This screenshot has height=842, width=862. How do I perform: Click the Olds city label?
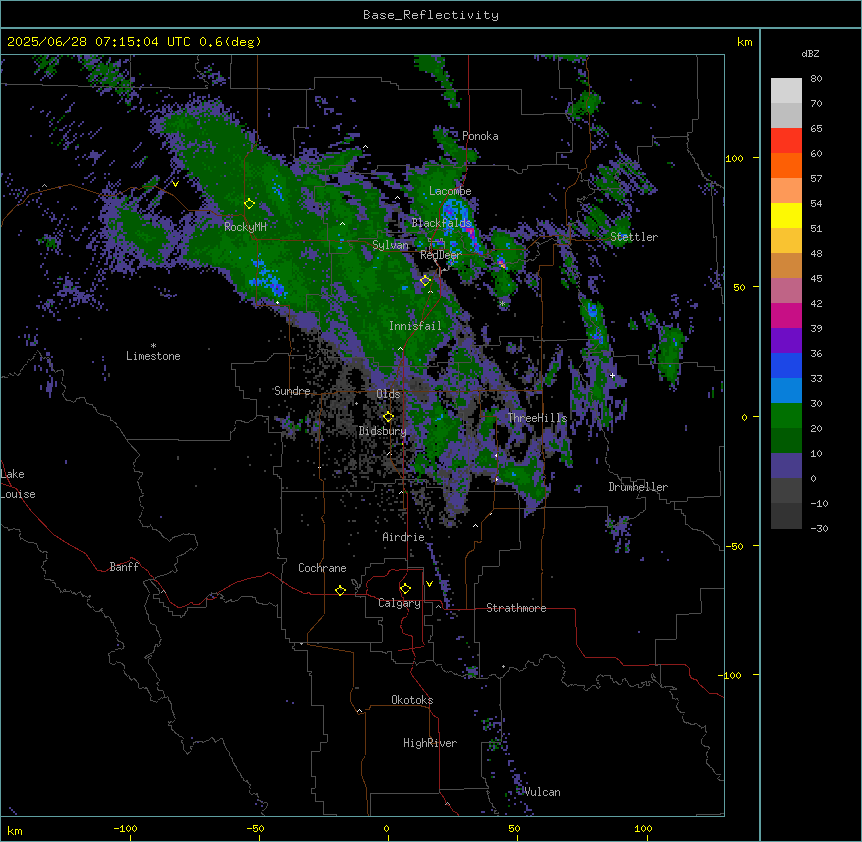pyautogui.click(x=388, y=394)
